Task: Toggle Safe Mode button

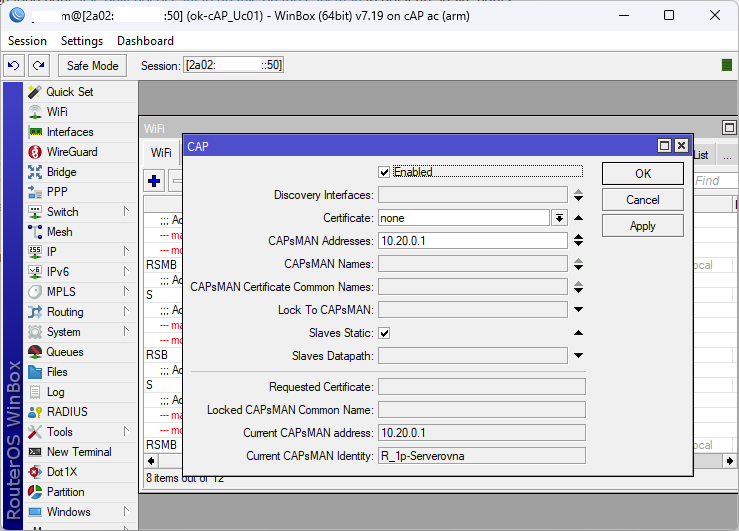Action: click(92, 65)
